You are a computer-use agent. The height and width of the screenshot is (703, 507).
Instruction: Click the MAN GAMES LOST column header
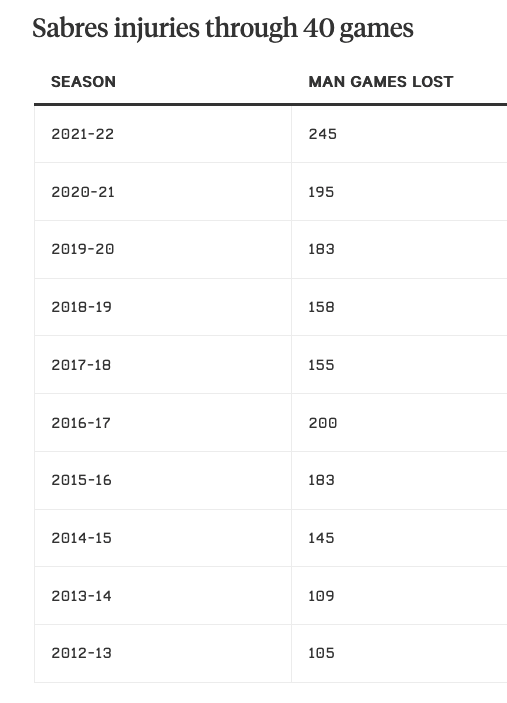click(381, 82)
